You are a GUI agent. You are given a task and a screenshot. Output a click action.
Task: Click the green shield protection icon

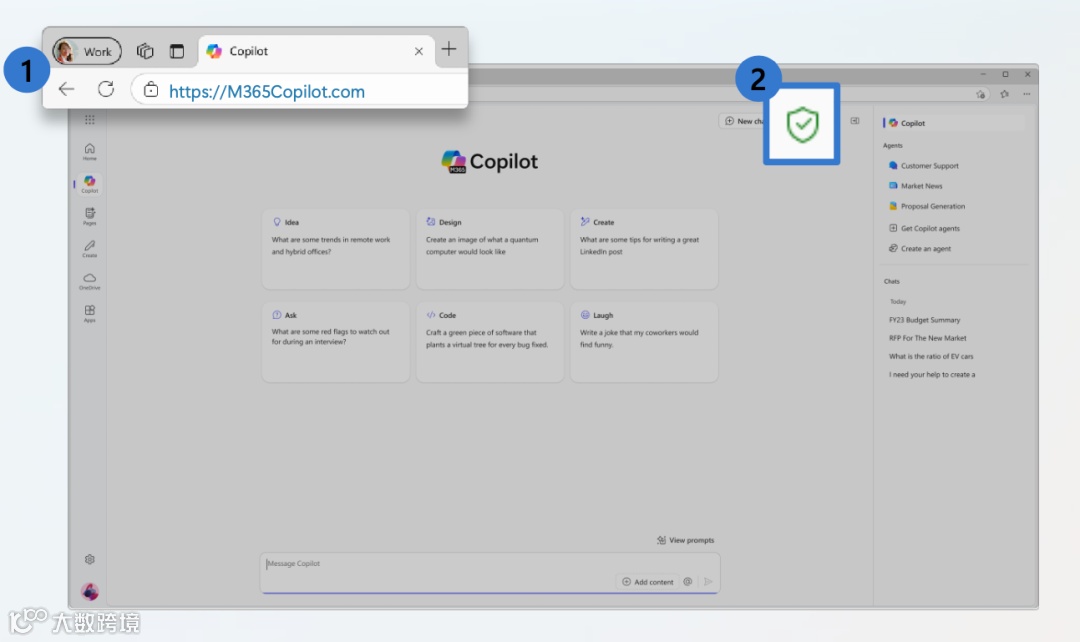(802, 125)
